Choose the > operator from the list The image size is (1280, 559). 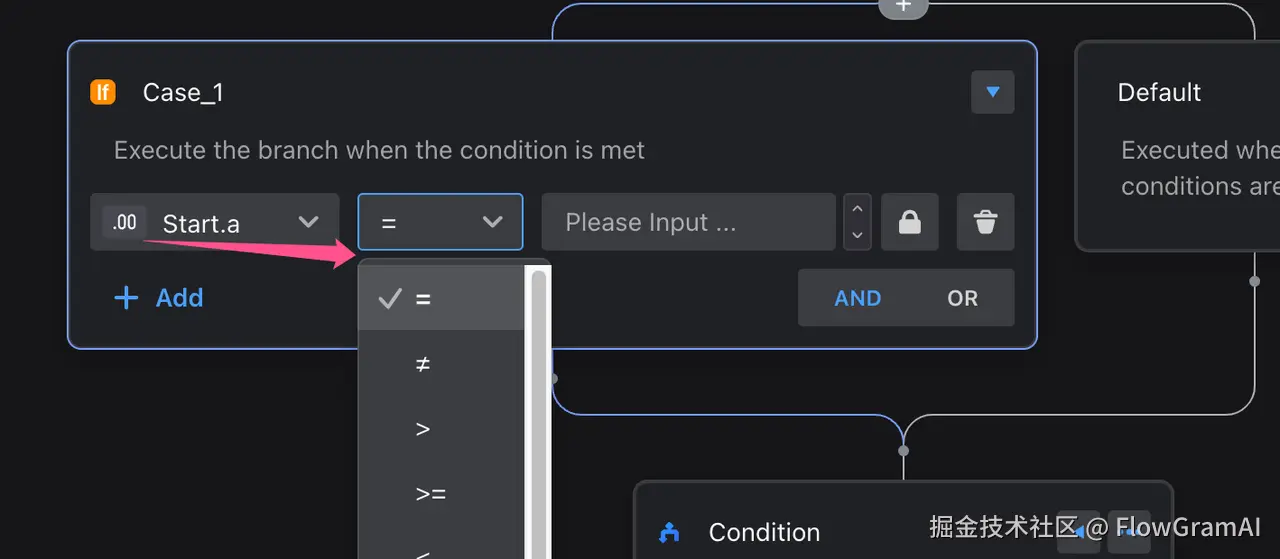(x=423, y=429)
